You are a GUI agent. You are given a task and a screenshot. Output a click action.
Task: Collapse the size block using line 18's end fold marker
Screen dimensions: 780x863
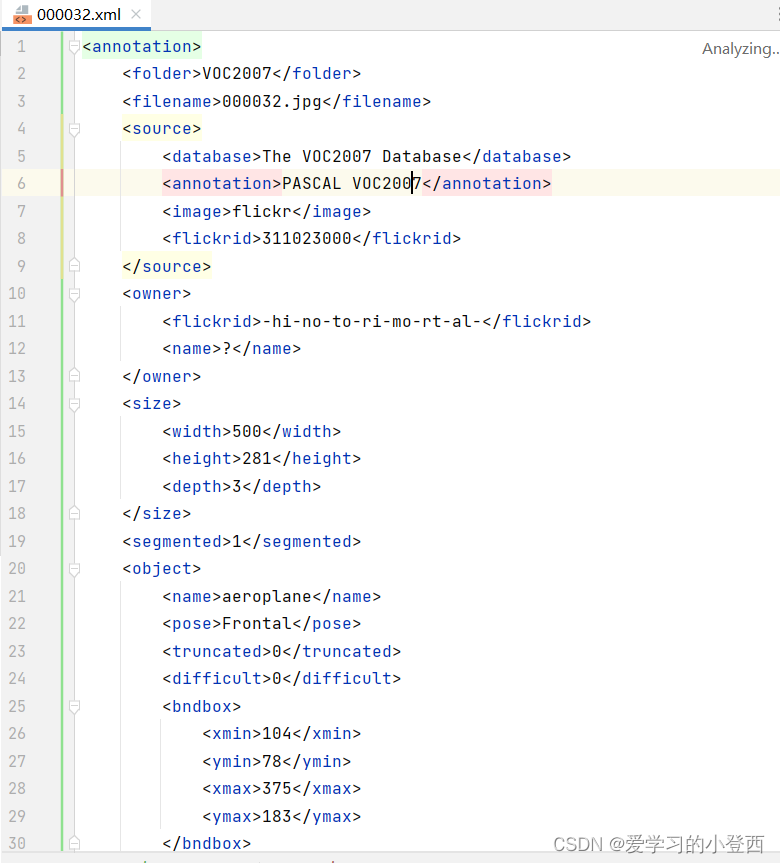click(74, 514)
